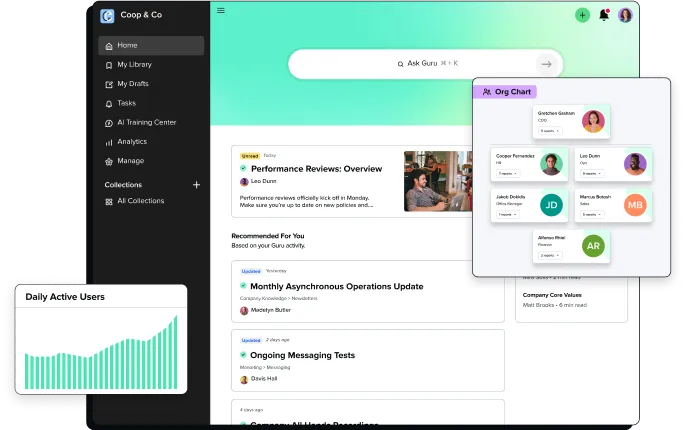Click the My Drafts pencil icon
Image resolution: width=683 pixels, height=430 pixels.
(109, 84)
